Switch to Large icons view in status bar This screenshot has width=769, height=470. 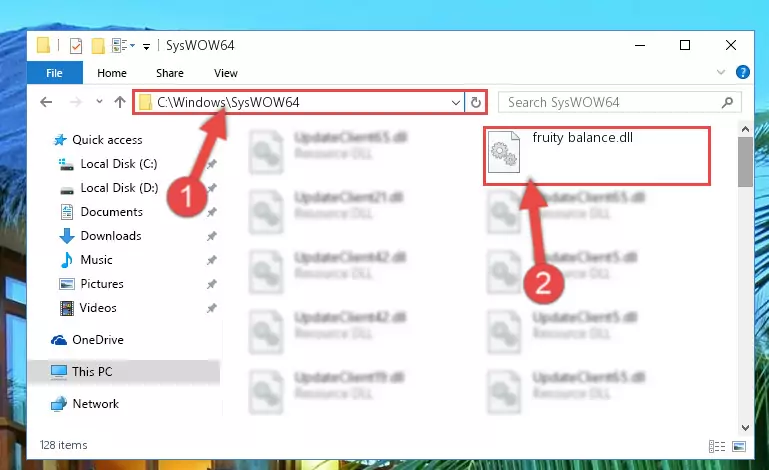pyautogui.click(x=739, y=446)
